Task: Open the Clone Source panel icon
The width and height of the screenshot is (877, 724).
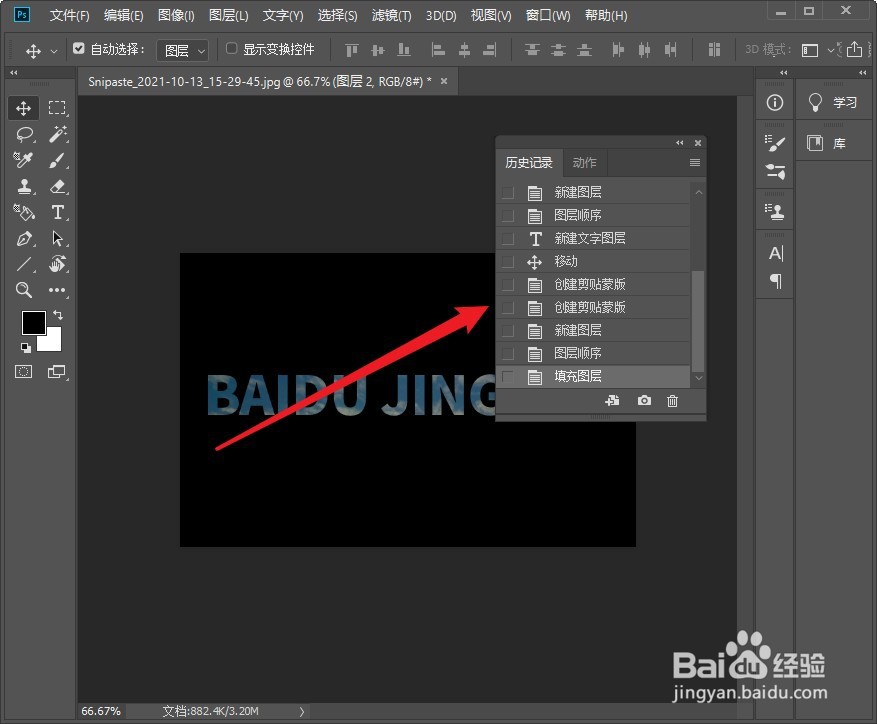Action: pyautogui.click(x=775, y=211)
